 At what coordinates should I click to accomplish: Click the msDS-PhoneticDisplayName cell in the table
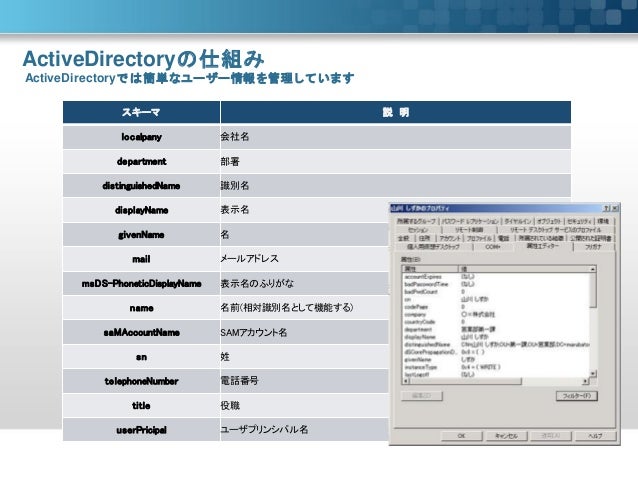tap(141, 284)
